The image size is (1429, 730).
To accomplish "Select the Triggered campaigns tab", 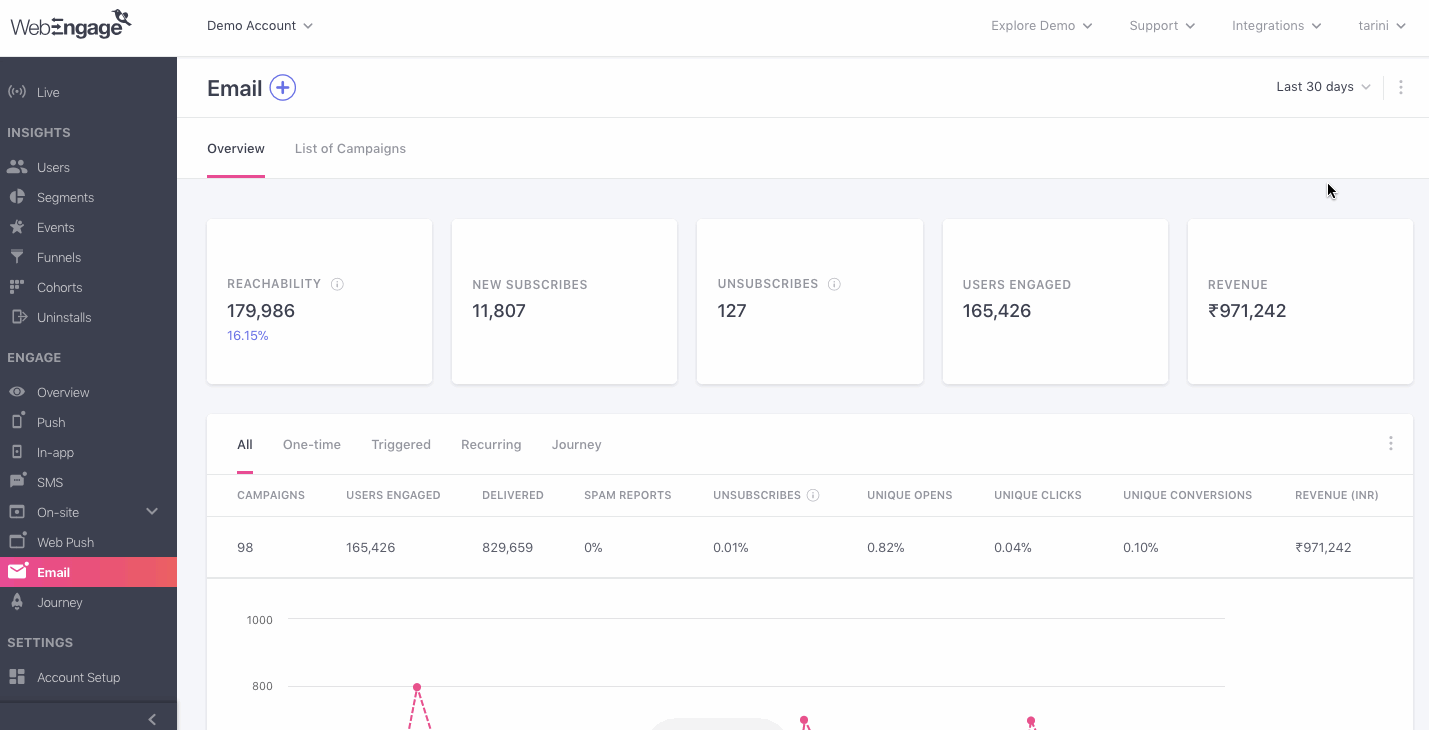I will click(x=401, y=445).
